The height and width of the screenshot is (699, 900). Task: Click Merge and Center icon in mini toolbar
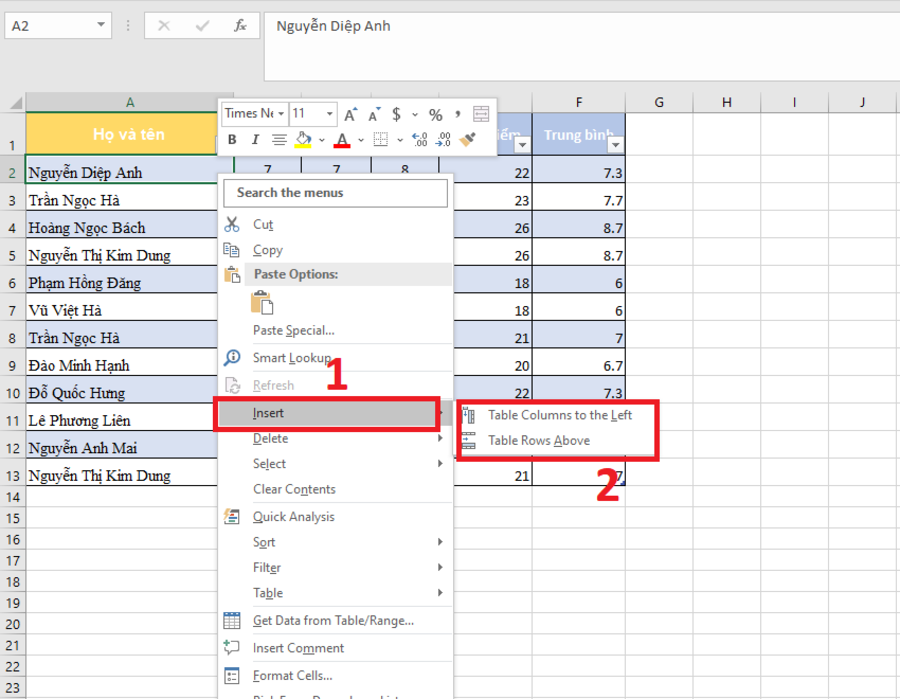(x=481, y=114)
